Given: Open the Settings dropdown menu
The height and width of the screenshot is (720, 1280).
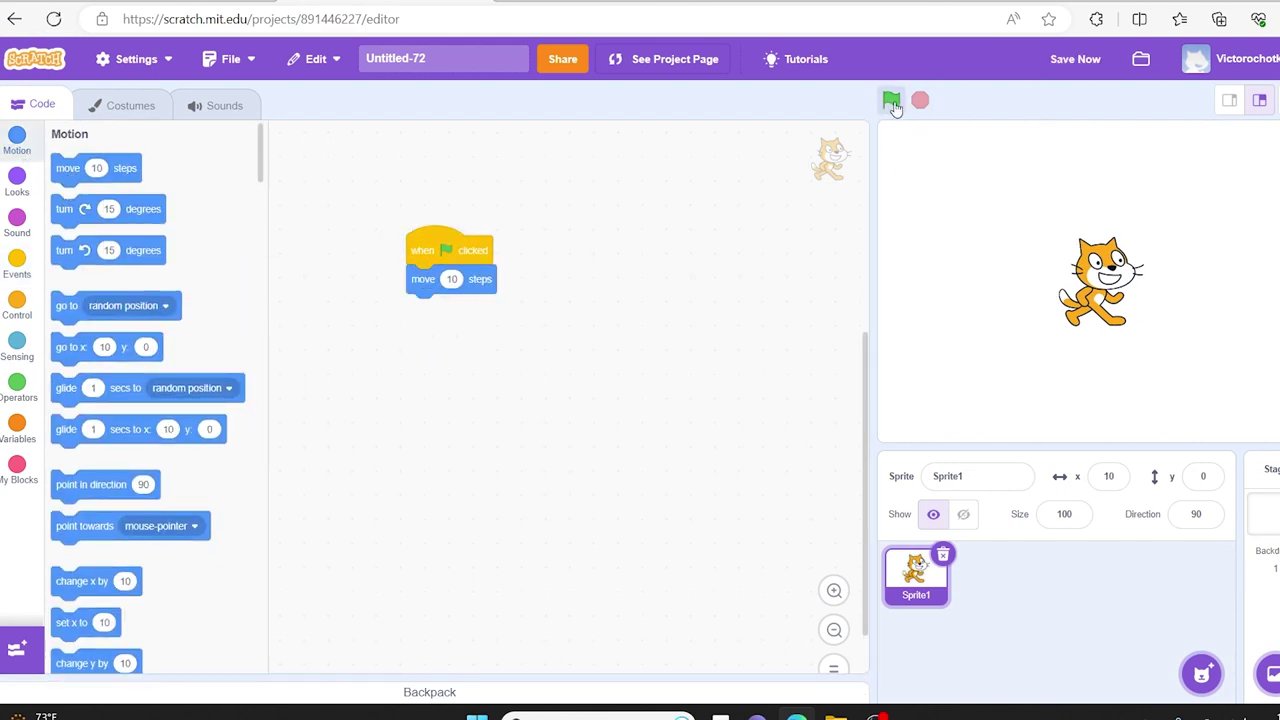Looking at the screenshot, I should click(135, 59).
